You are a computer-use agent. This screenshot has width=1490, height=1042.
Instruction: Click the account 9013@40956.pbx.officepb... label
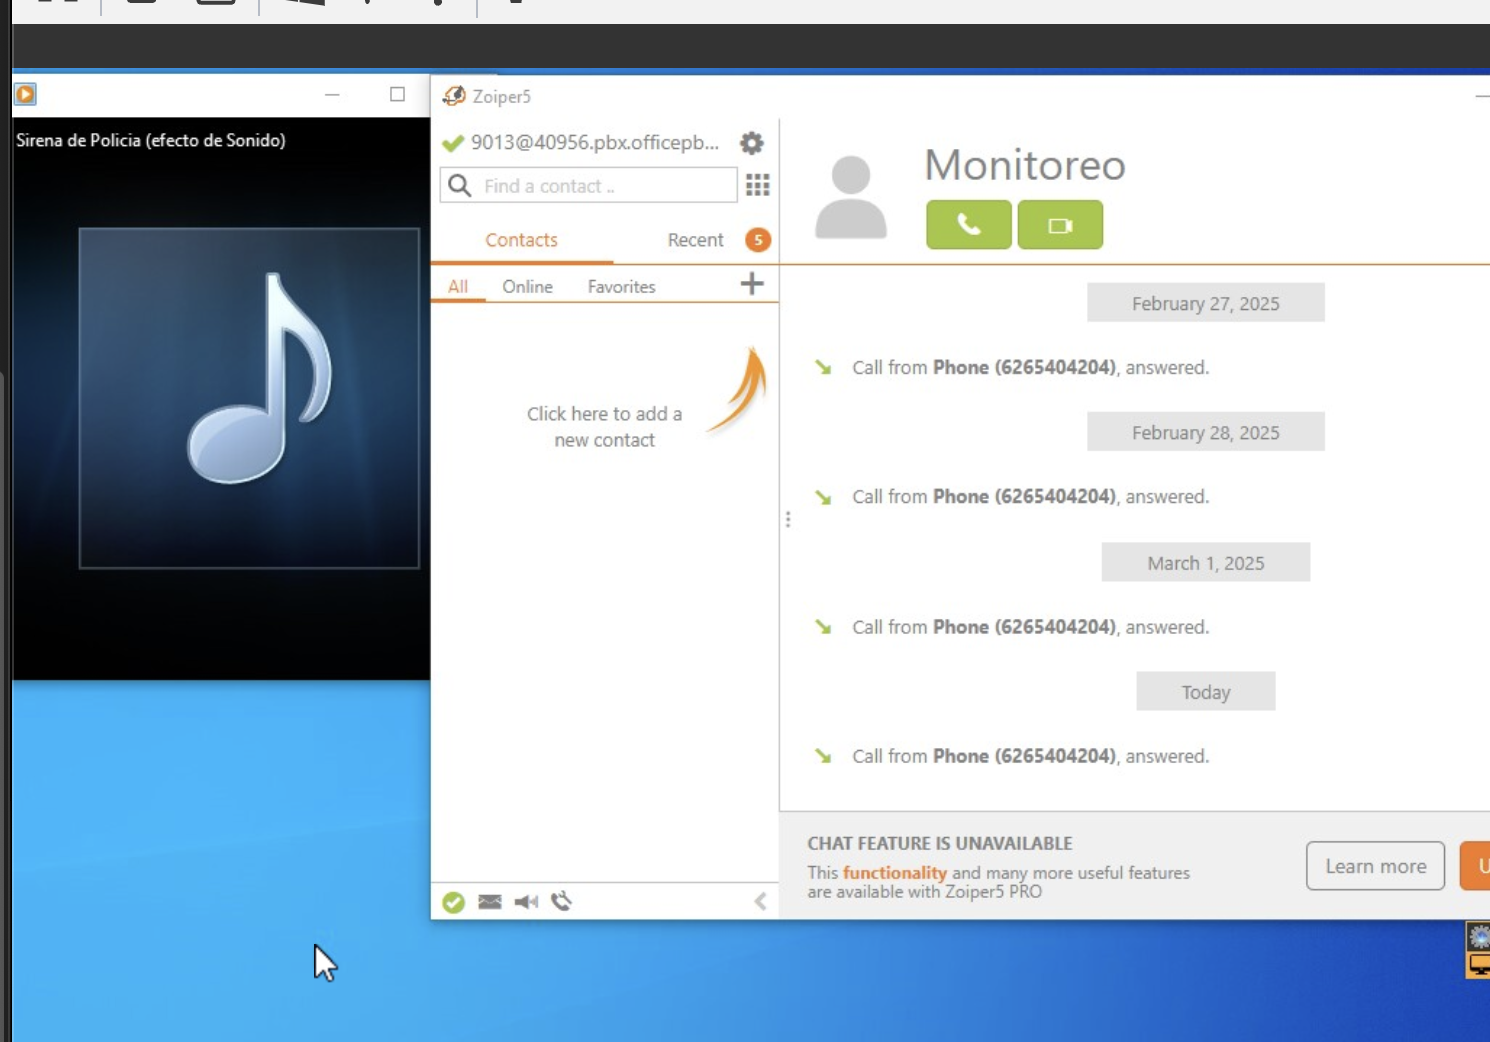pos(595,143)
